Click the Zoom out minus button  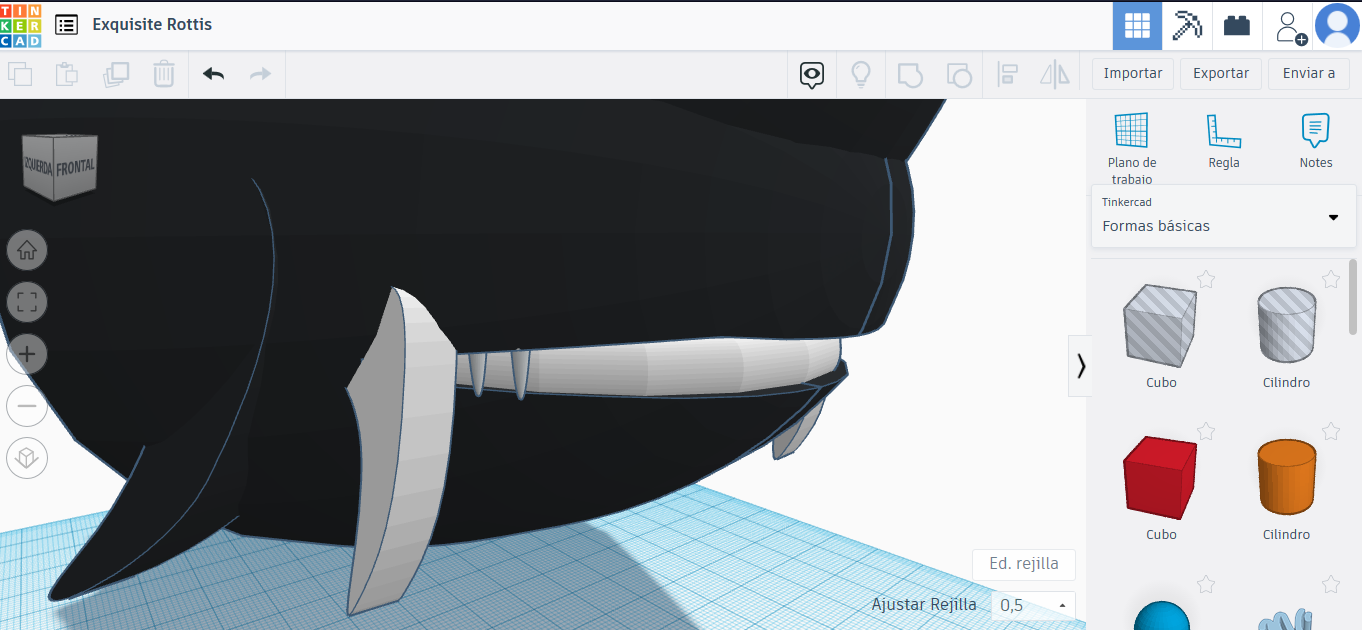tap(27, 406)
